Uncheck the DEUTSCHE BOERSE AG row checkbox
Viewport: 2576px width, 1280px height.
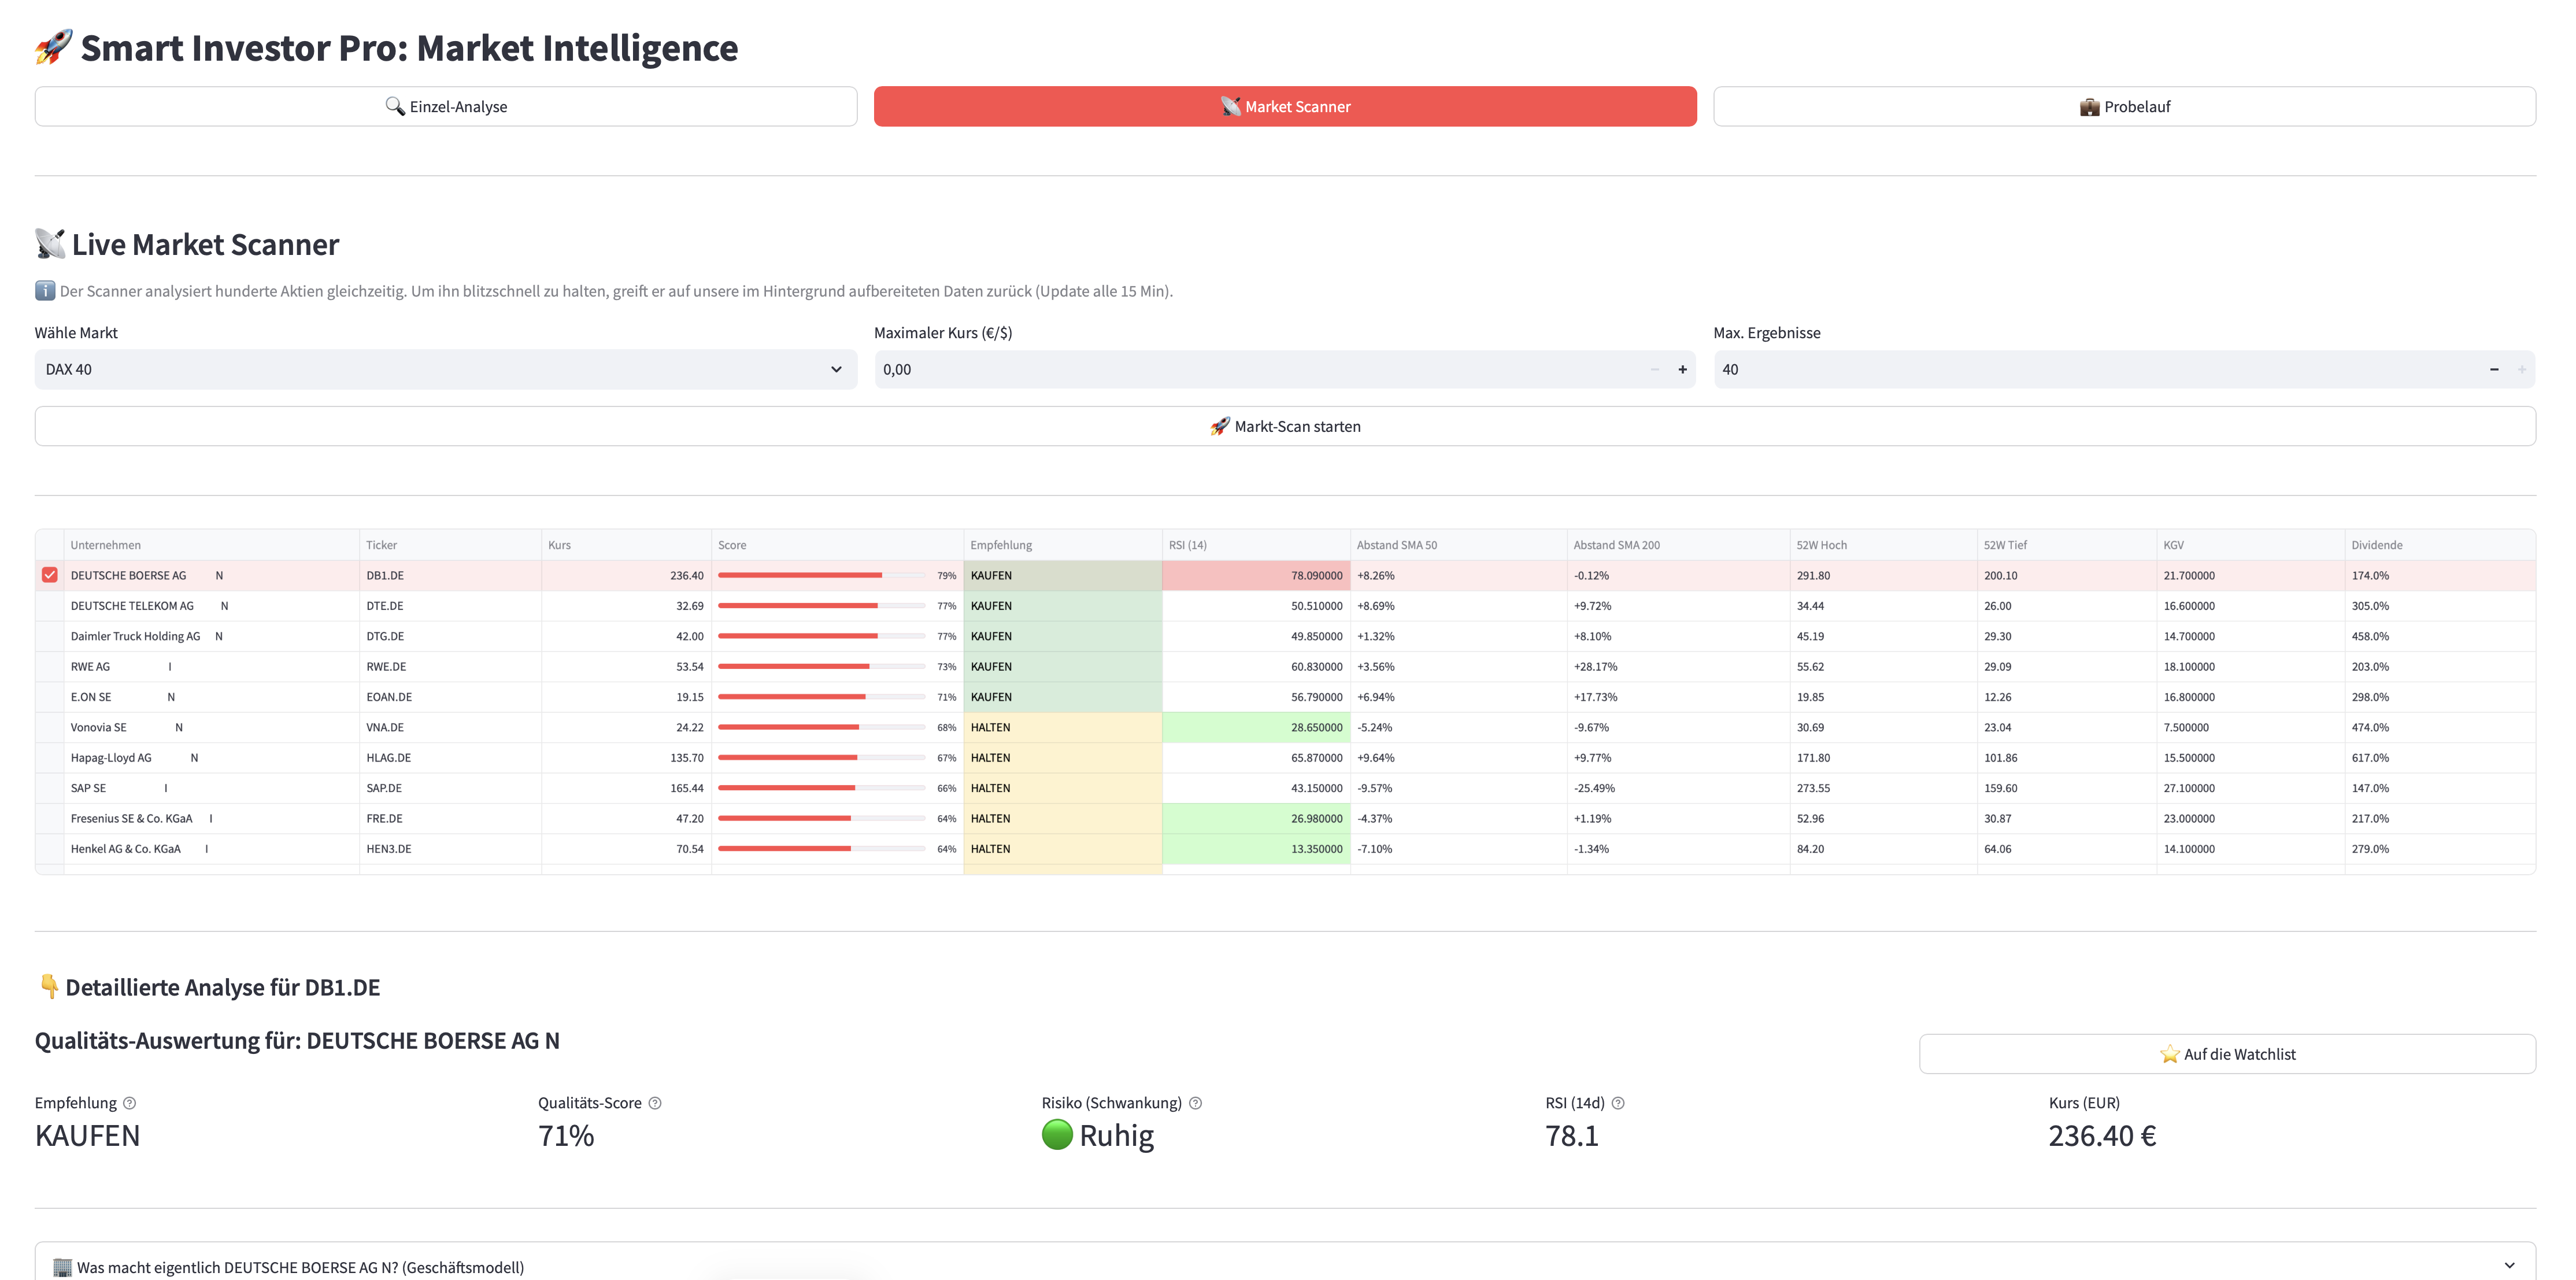[50, 575]
